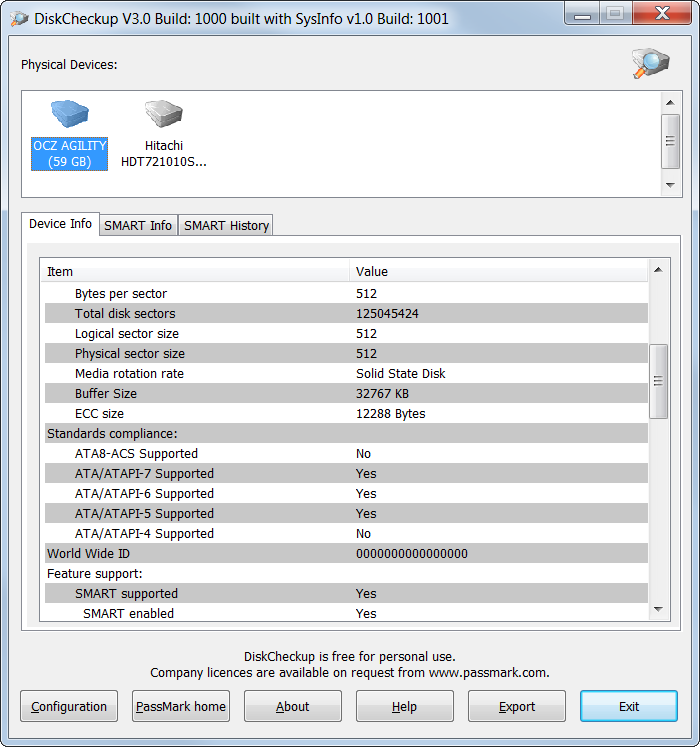Select the World Wide ID row
700x747 pixels.
point(346,554)
